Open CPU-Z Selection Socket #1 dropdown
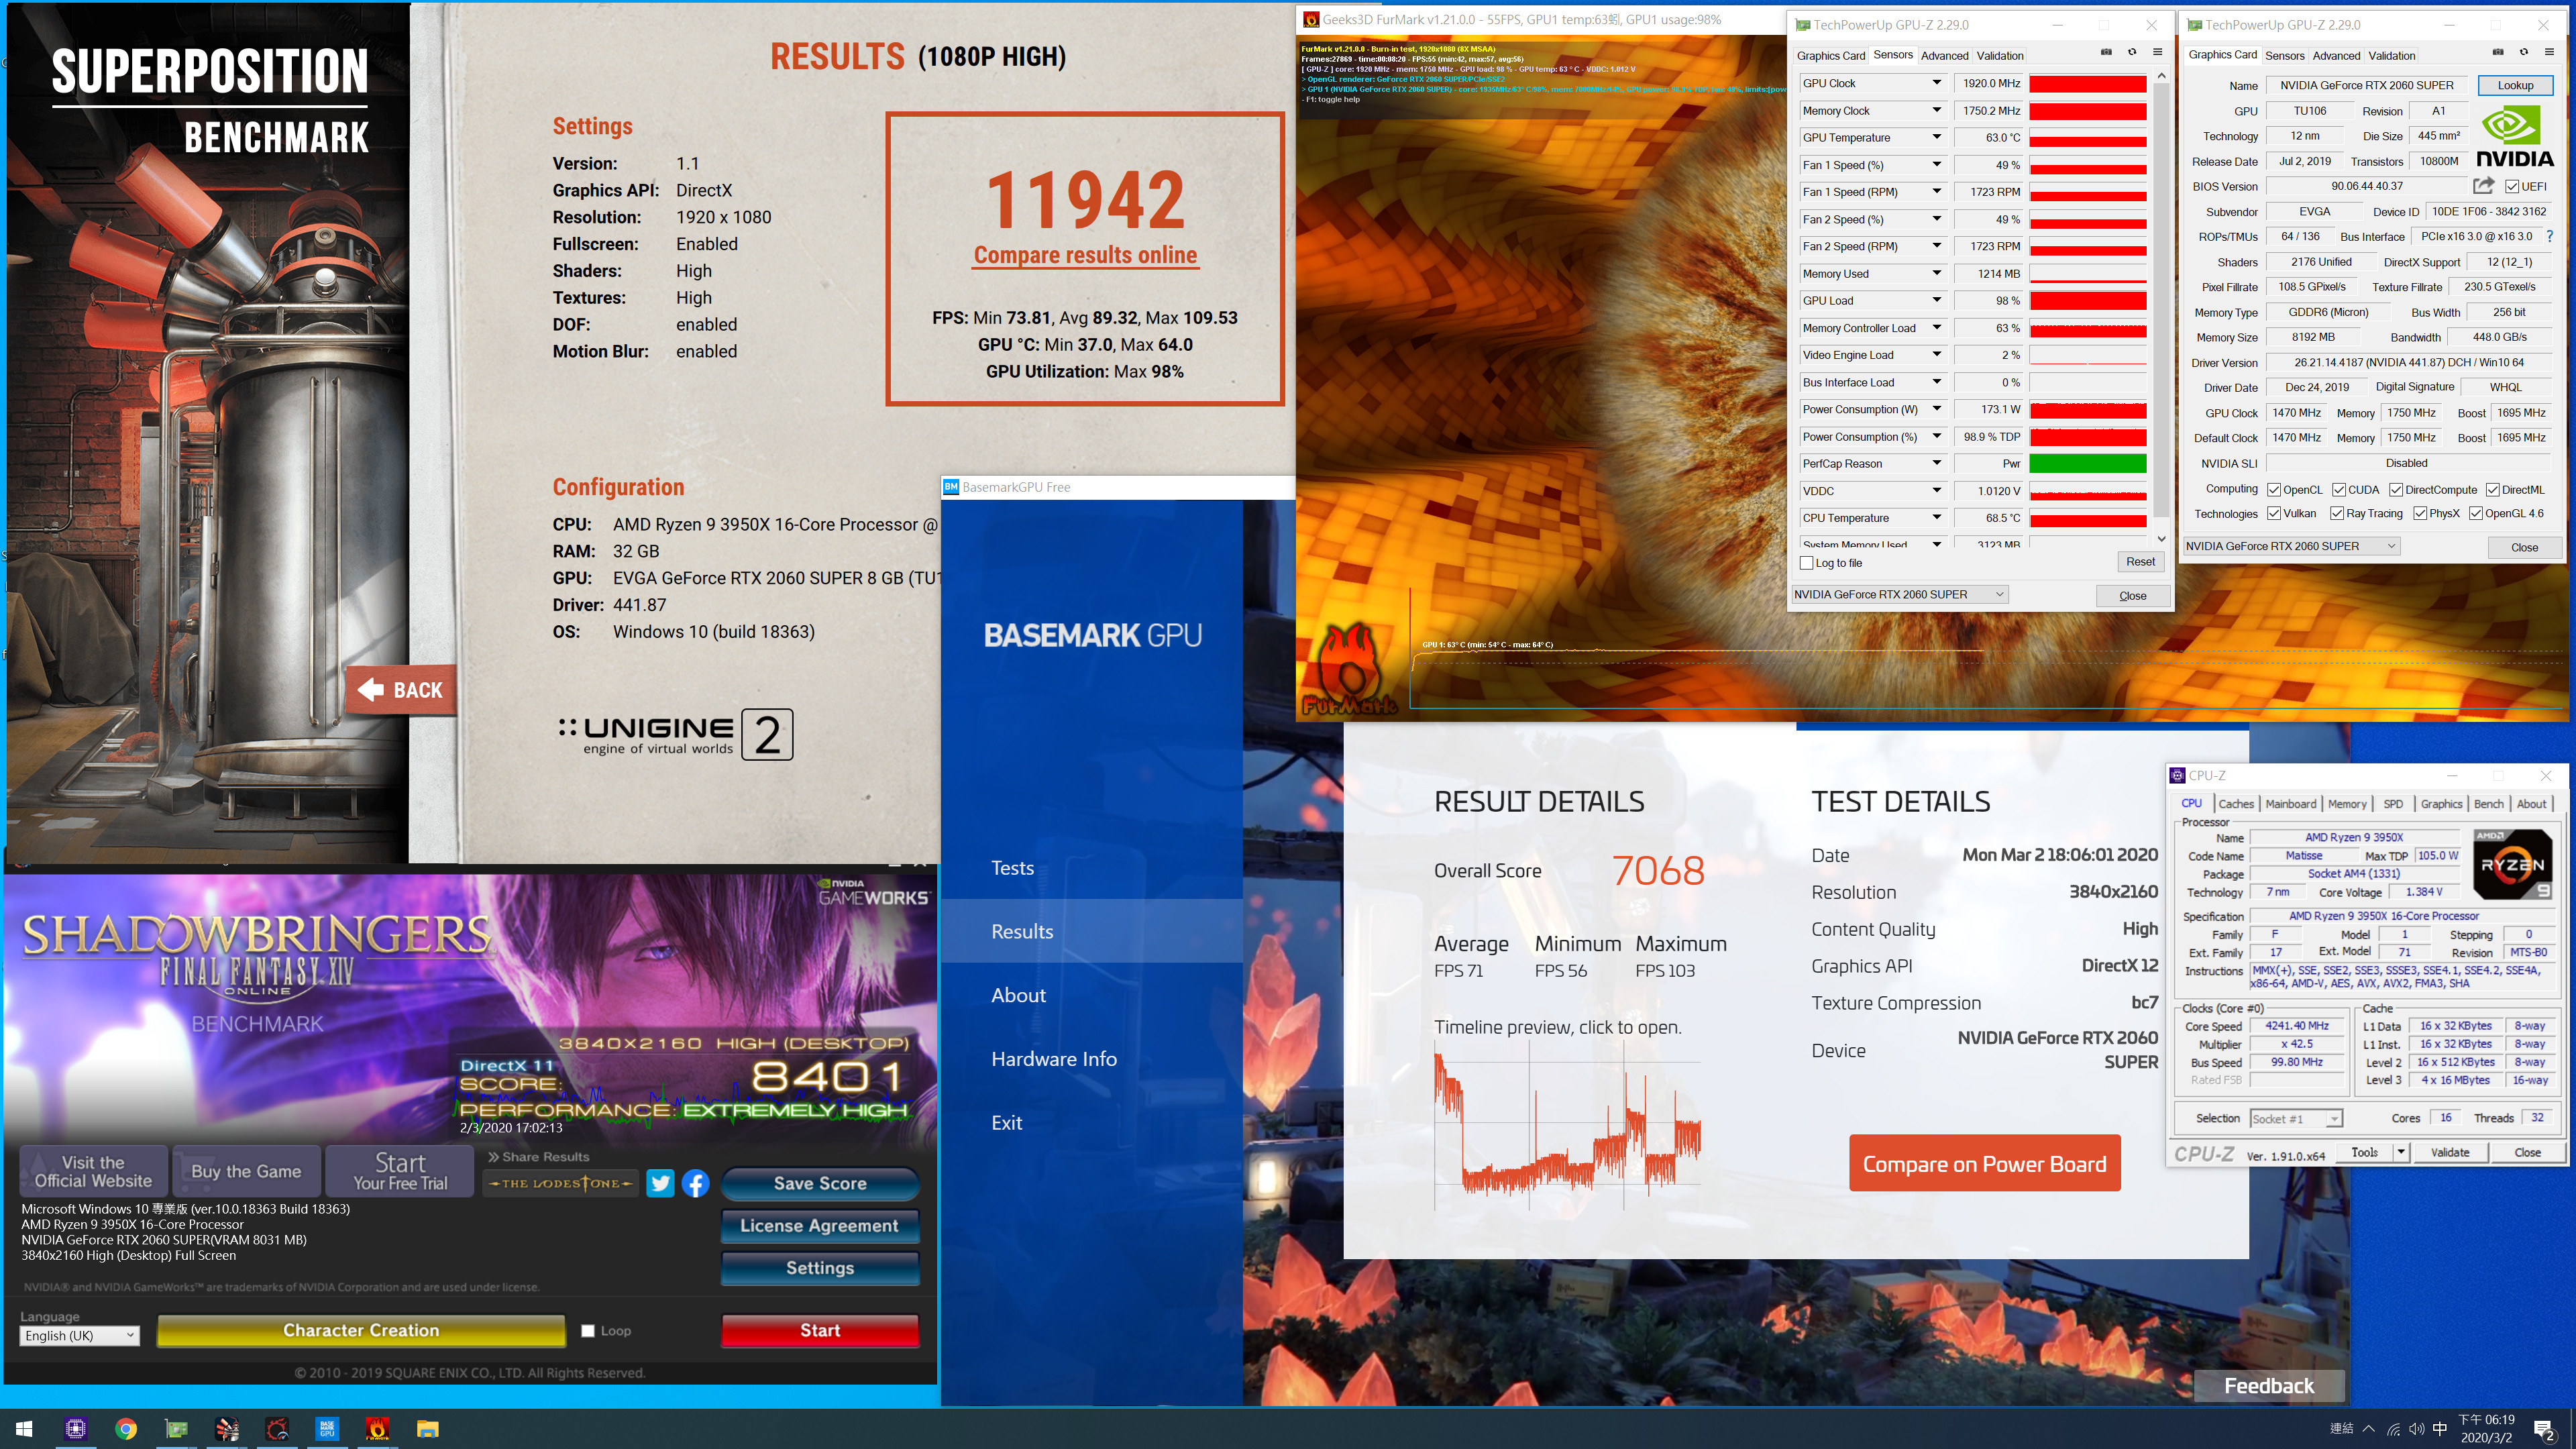This screenshot has height=1449, width=2576. coord(2296,1119)
